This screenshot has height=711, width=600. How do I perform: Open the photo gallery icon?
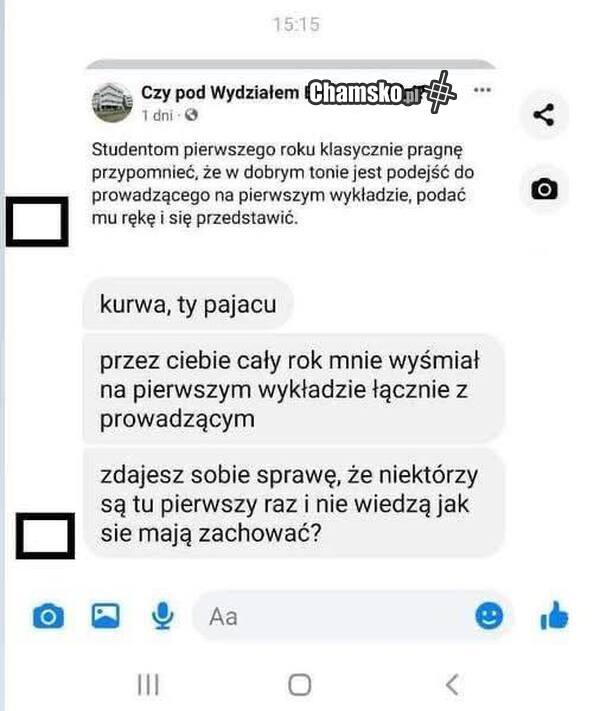[x=106, y=616]
